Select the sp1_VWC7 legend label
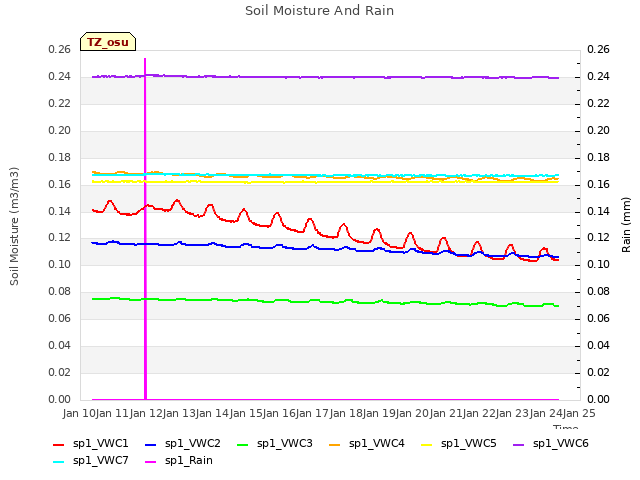The image size is (640, 480). [x=100, y=461]
